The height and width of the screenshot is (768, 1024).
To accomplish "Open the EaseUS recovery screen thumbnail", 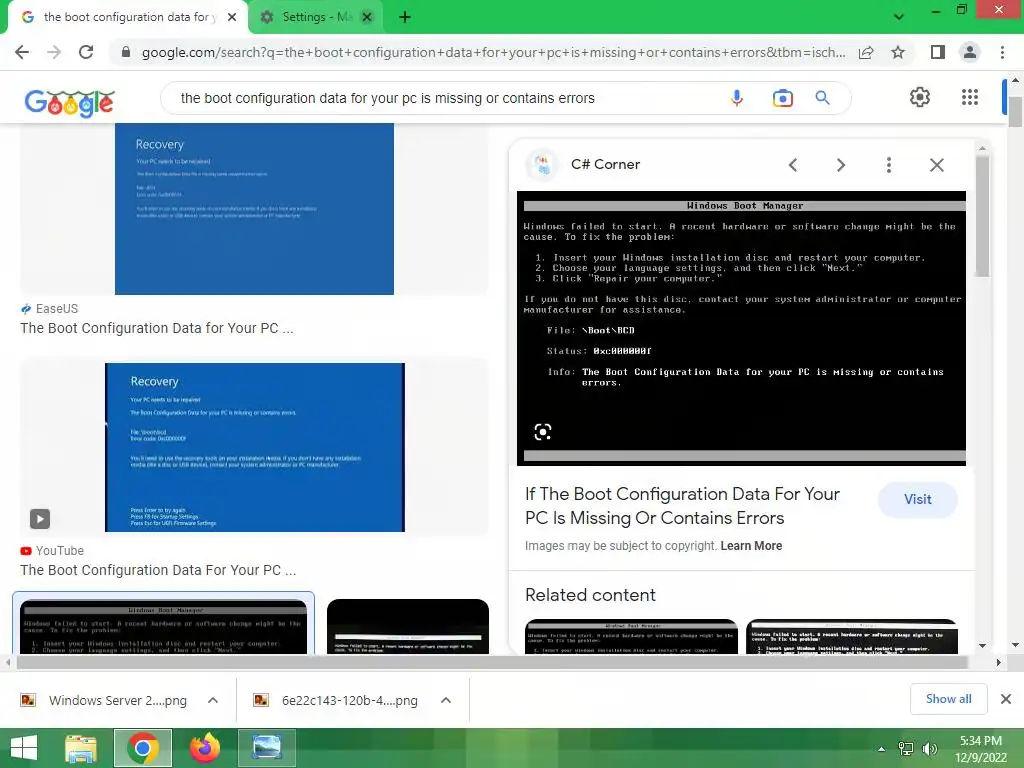I will 254,209.
